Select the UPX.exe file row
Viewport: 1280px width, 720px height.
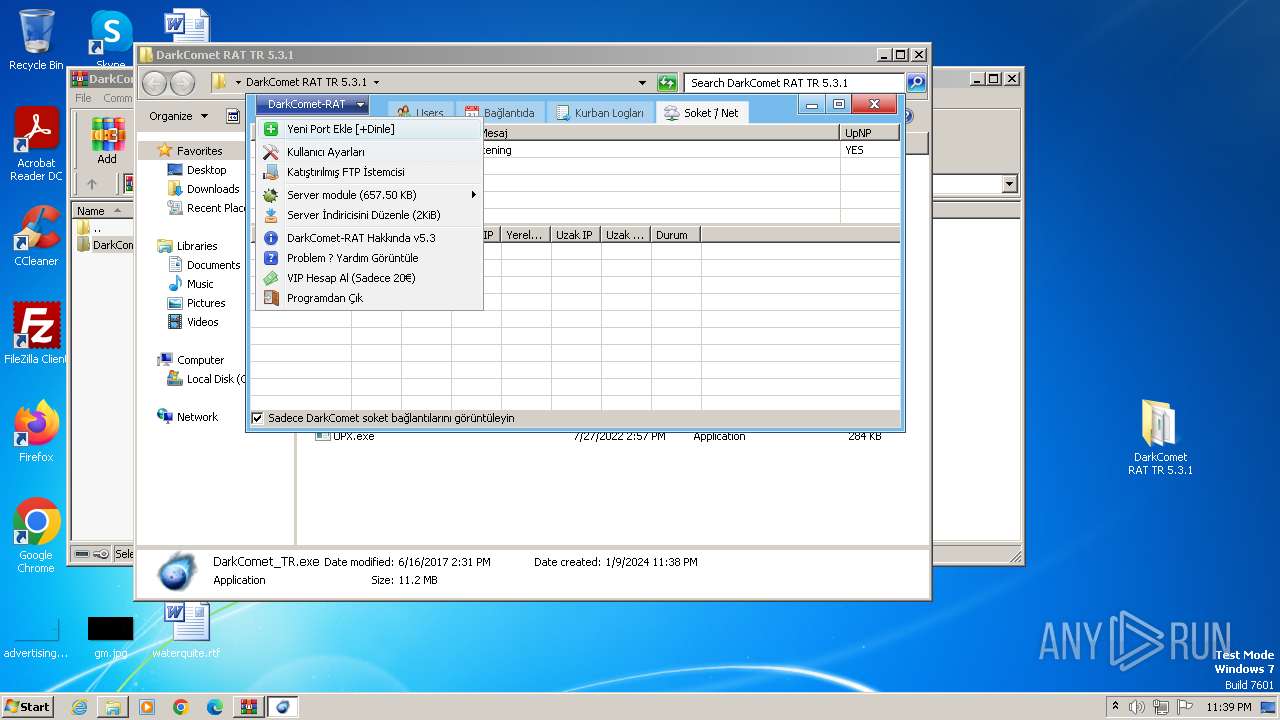pyautogui.click(x=600, y=436)
